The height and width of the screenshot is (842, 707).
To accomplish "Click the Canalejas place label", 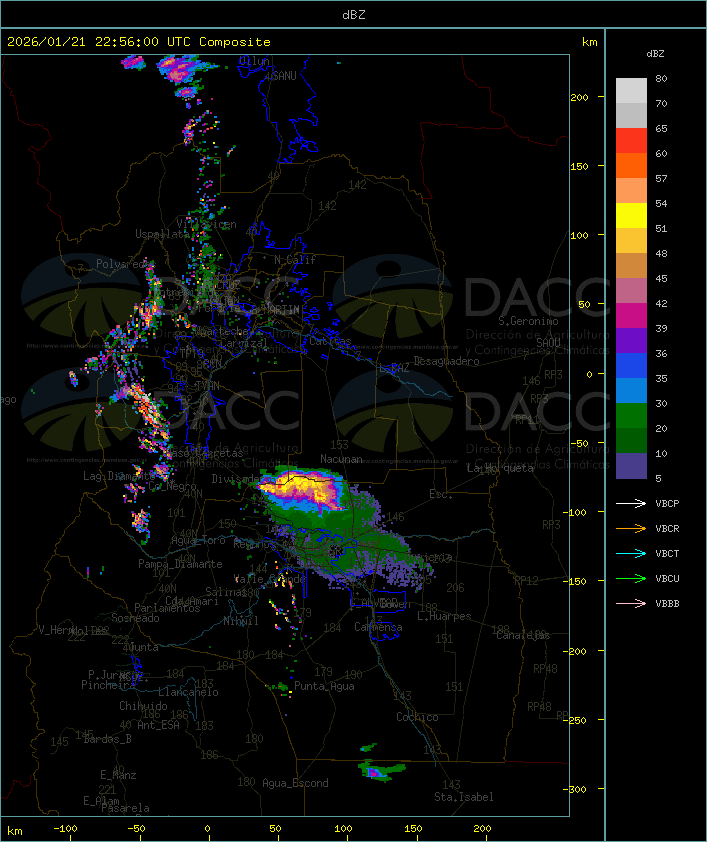I will [523, 635].
